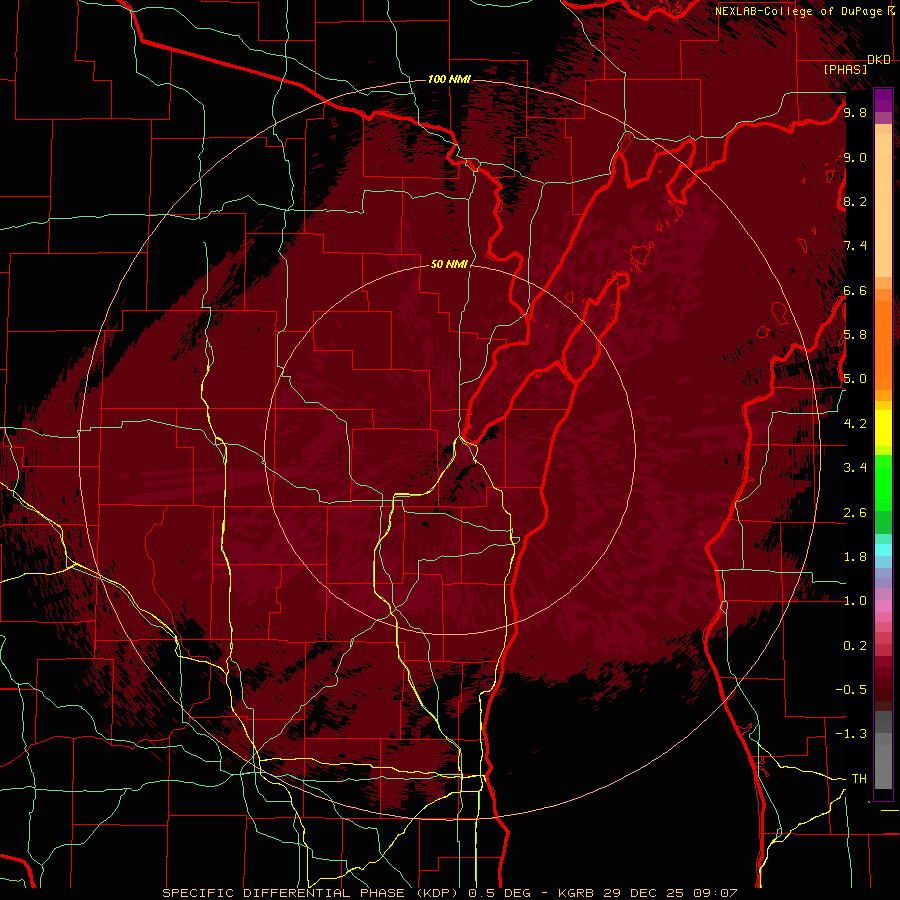The width and height of the screenshot is (900, 900).
Task: Click the DKD label above the color bar
Action: click(x=879, y=60)
